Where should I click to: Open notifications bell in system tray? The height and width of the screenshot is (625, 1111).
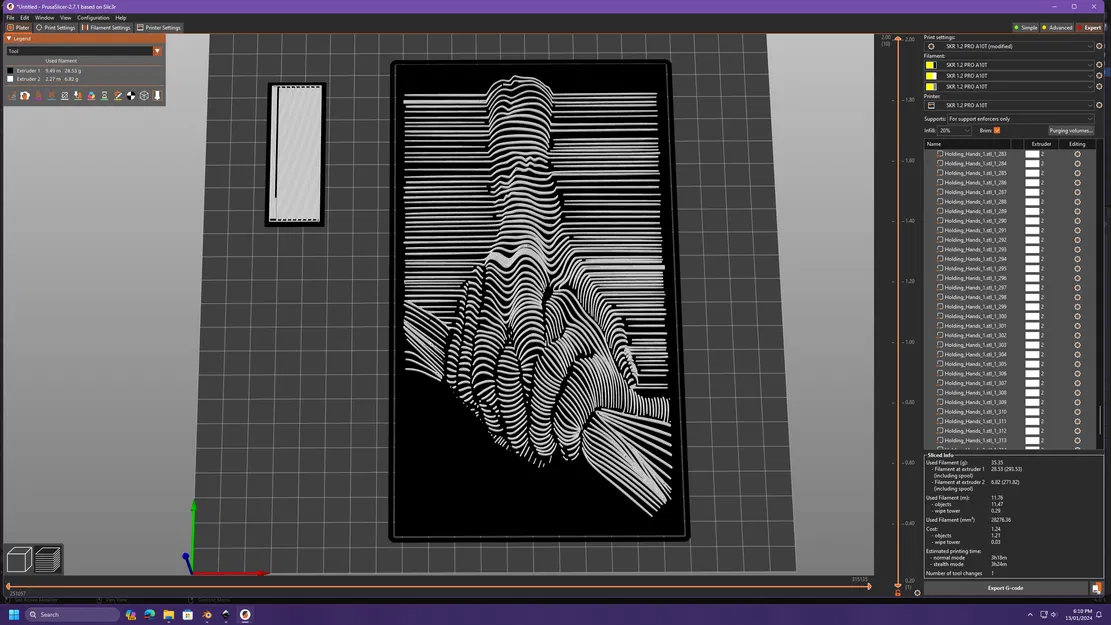[1099, 614]
